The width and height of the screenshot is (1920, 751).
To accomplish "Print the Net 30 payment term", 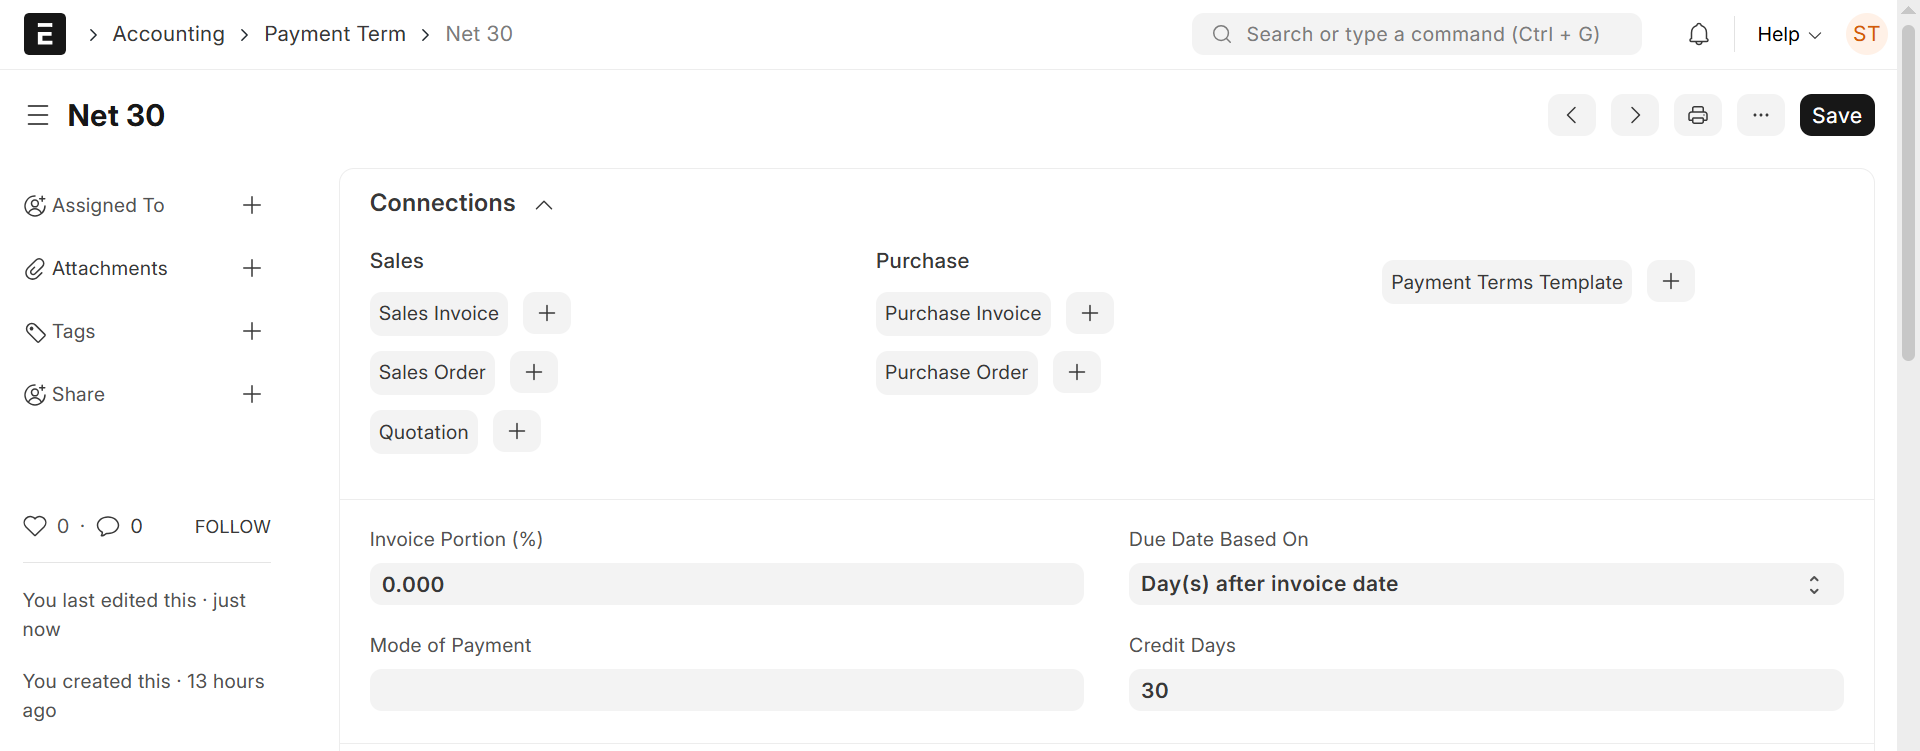I will point(1698,114).
